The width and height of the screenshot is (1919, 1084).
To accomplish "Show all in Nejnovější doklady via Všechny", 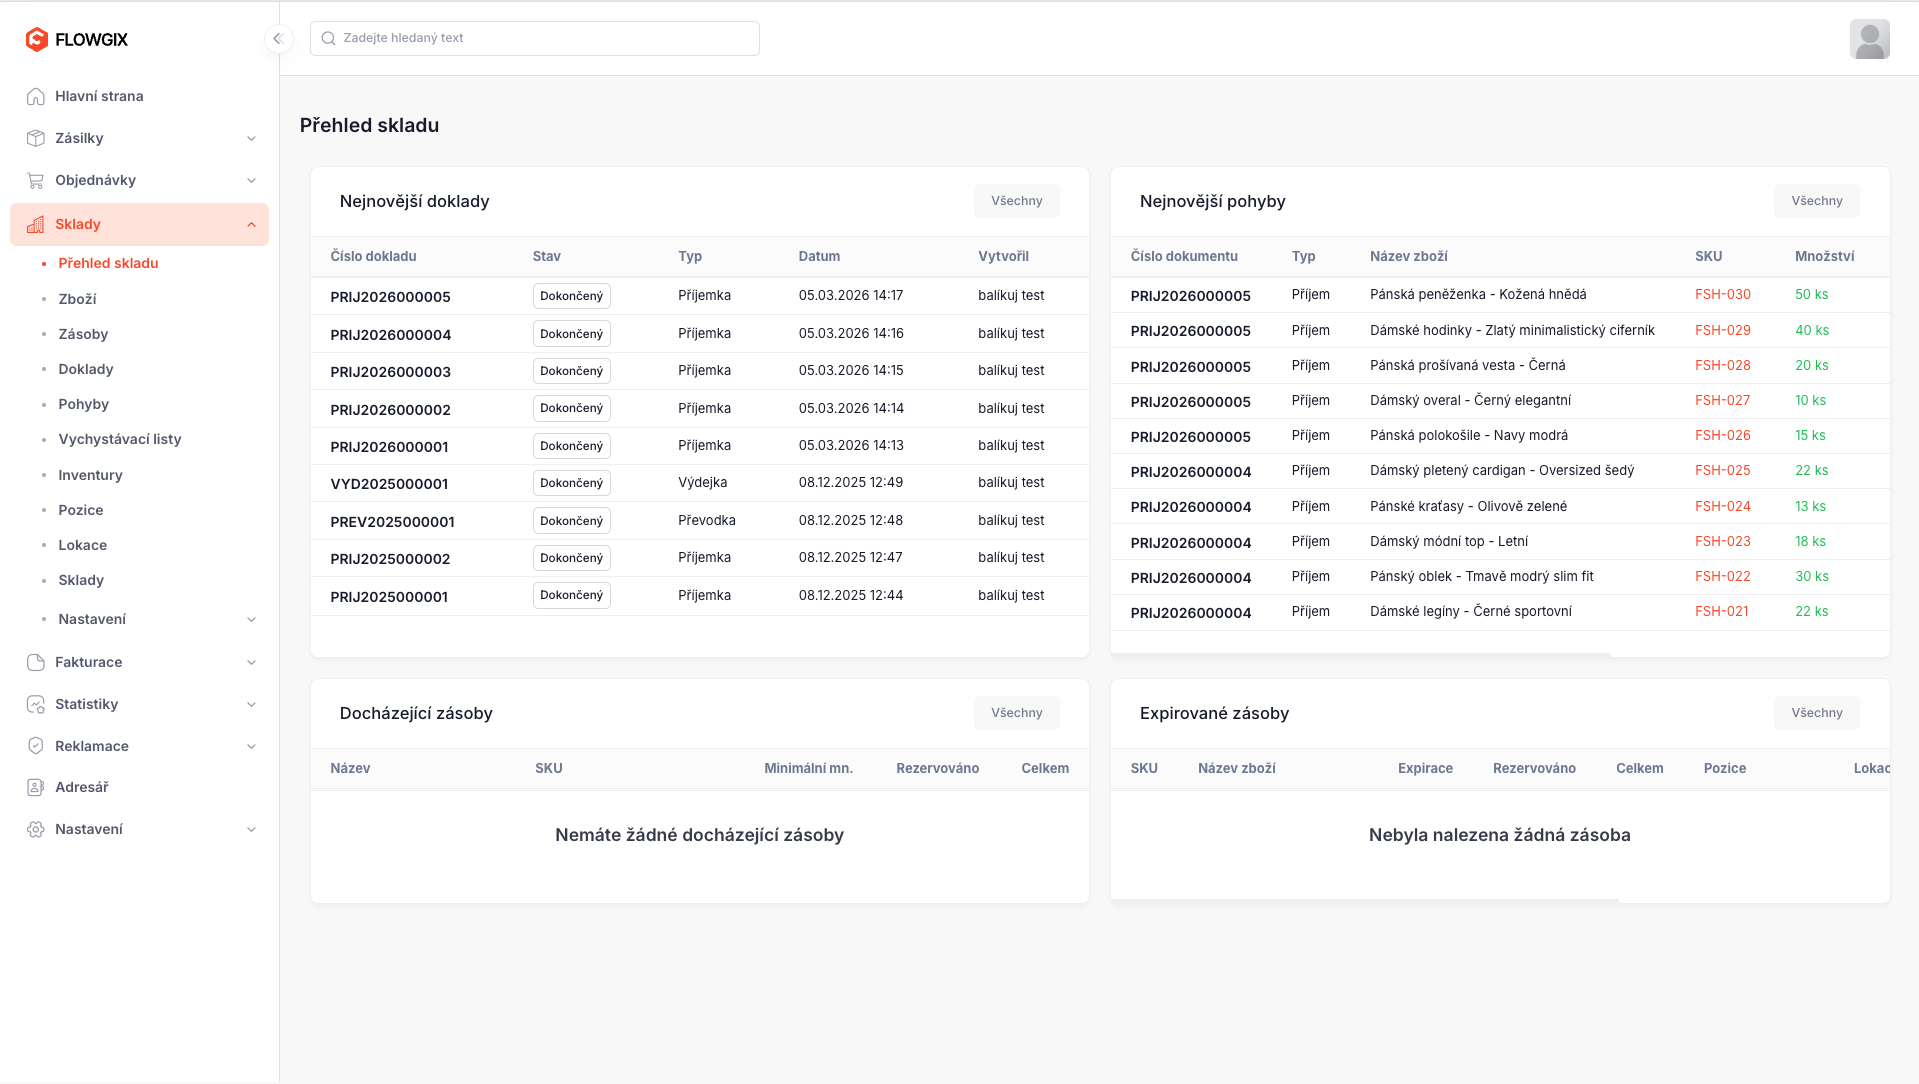I will [x=1016, y=201].
